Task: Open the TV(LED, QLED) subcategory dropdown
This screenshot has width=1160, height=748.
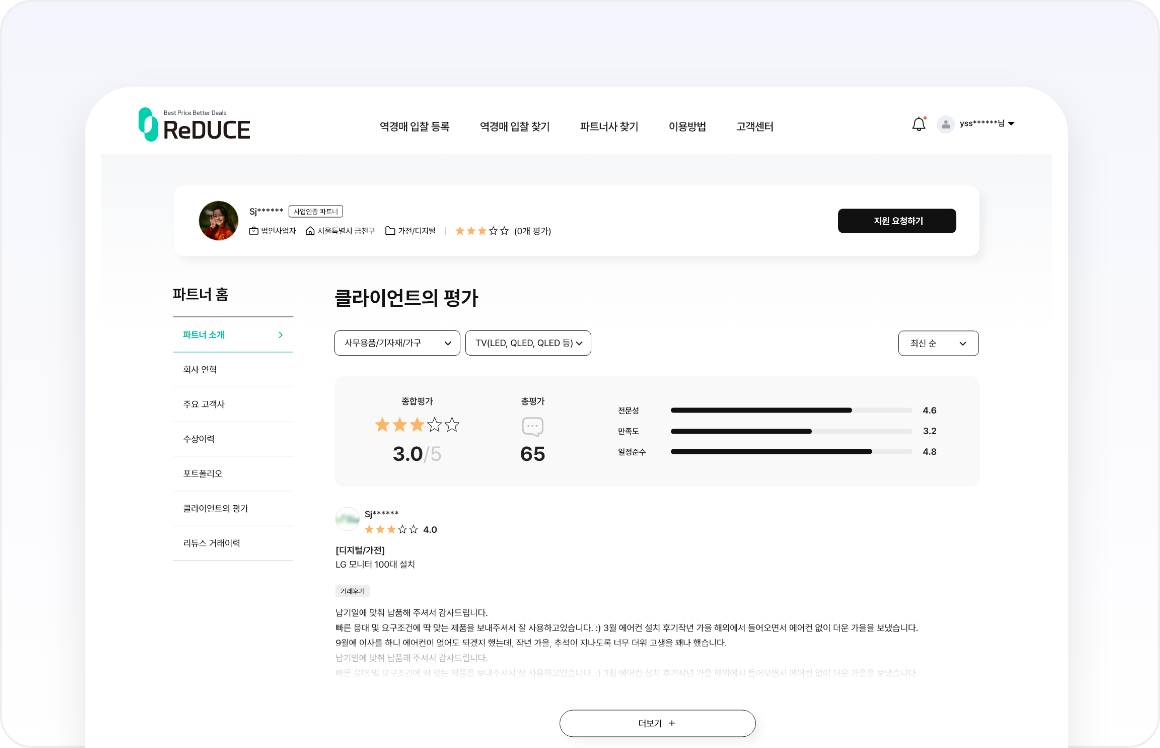Action: 528,343
